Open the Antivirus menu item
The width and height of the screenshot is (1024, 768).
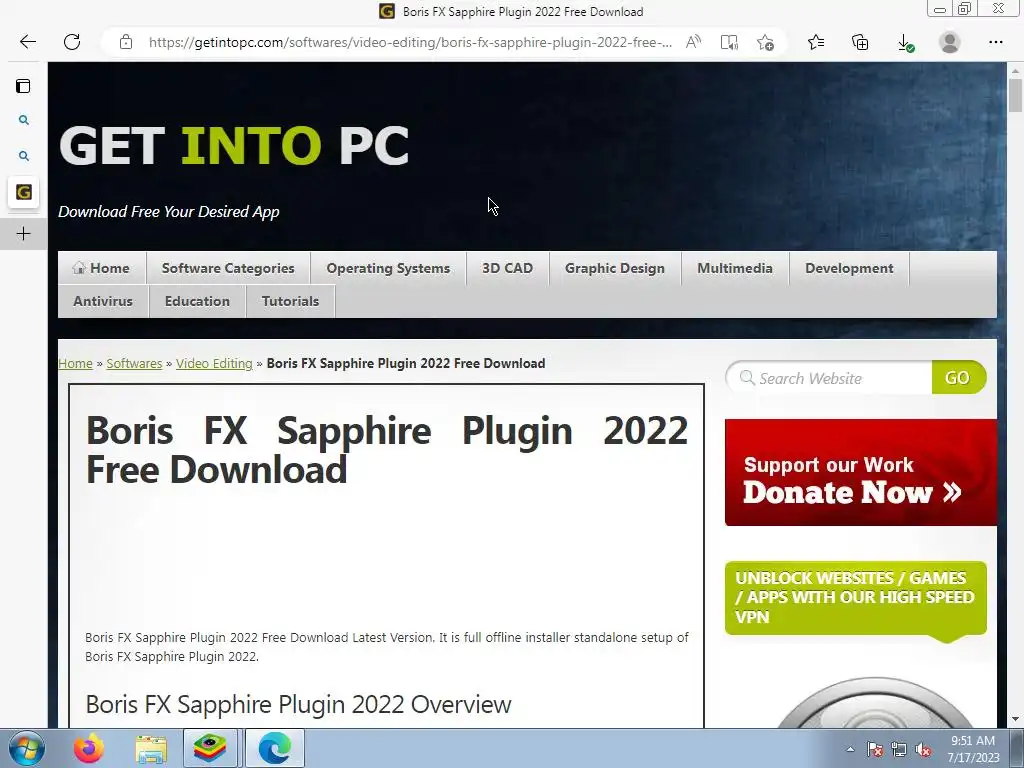tap(103, 302)
